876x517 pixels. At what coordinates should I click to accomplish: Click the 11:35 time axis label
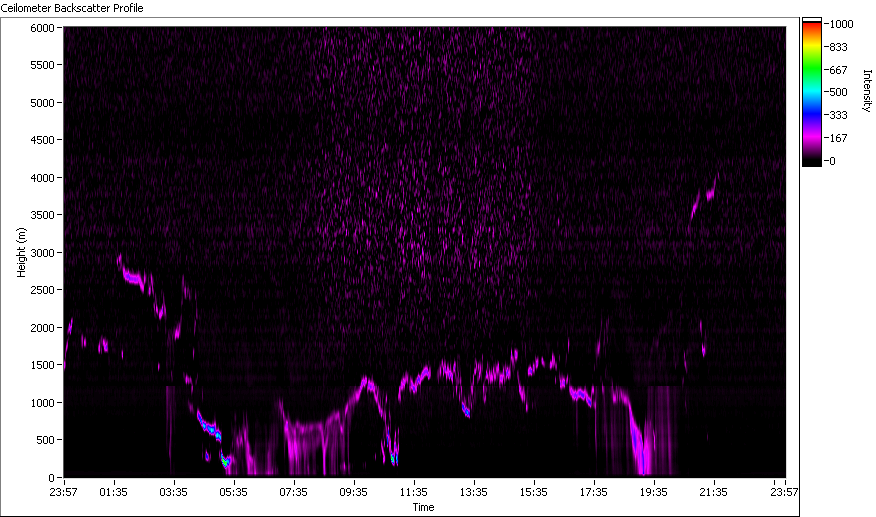414,492
